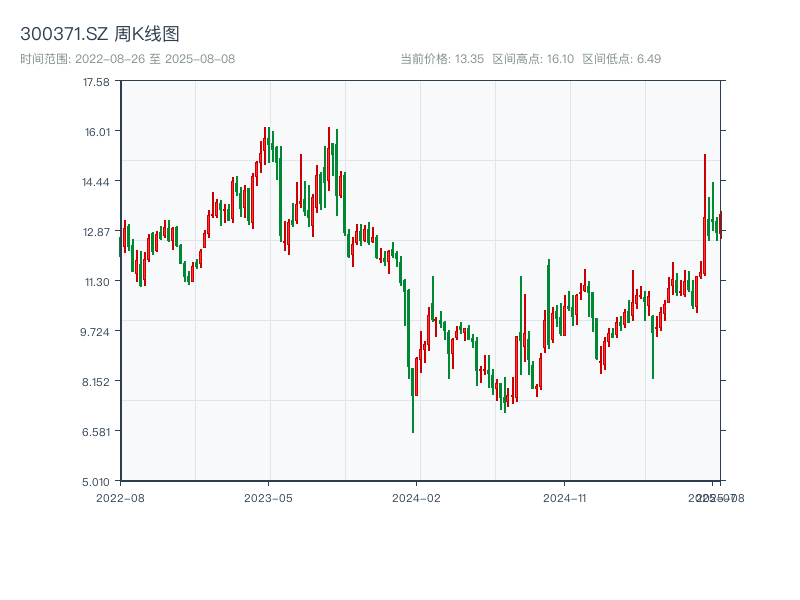Click the 9.724 y-axis price label
The image size is (800, 600).
point(97,332)
